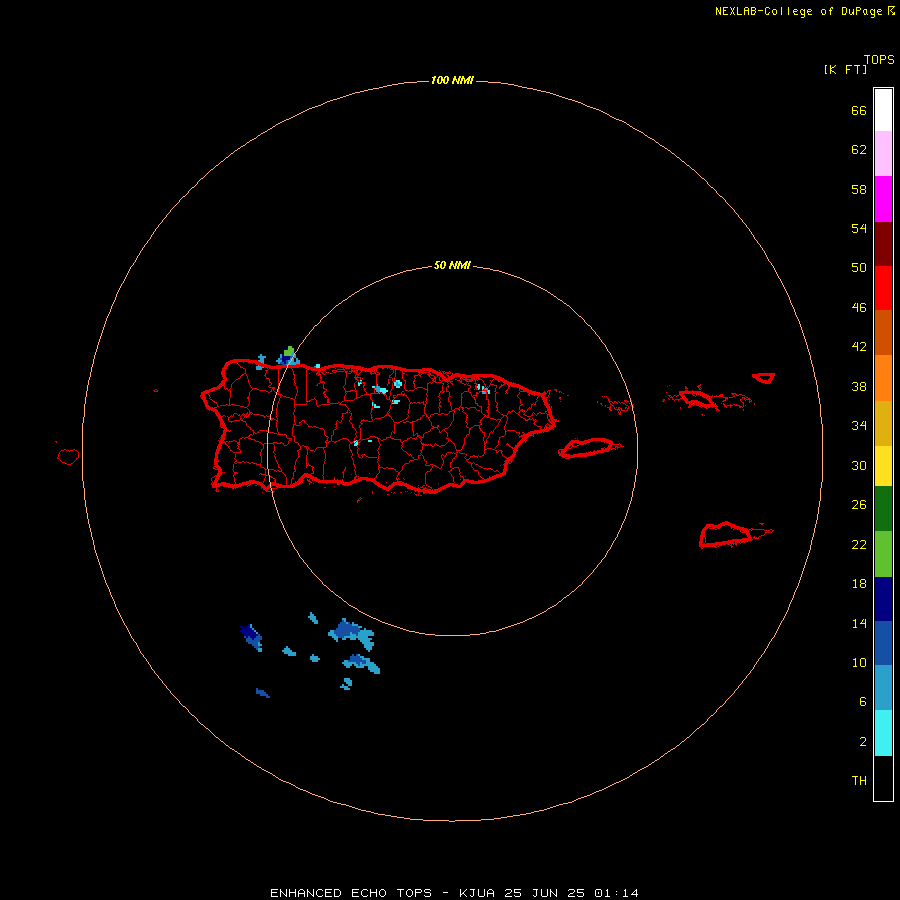Click the 42 legend value
The width and height of the screenshot is (900, 900).
click(x=859, y=347)
